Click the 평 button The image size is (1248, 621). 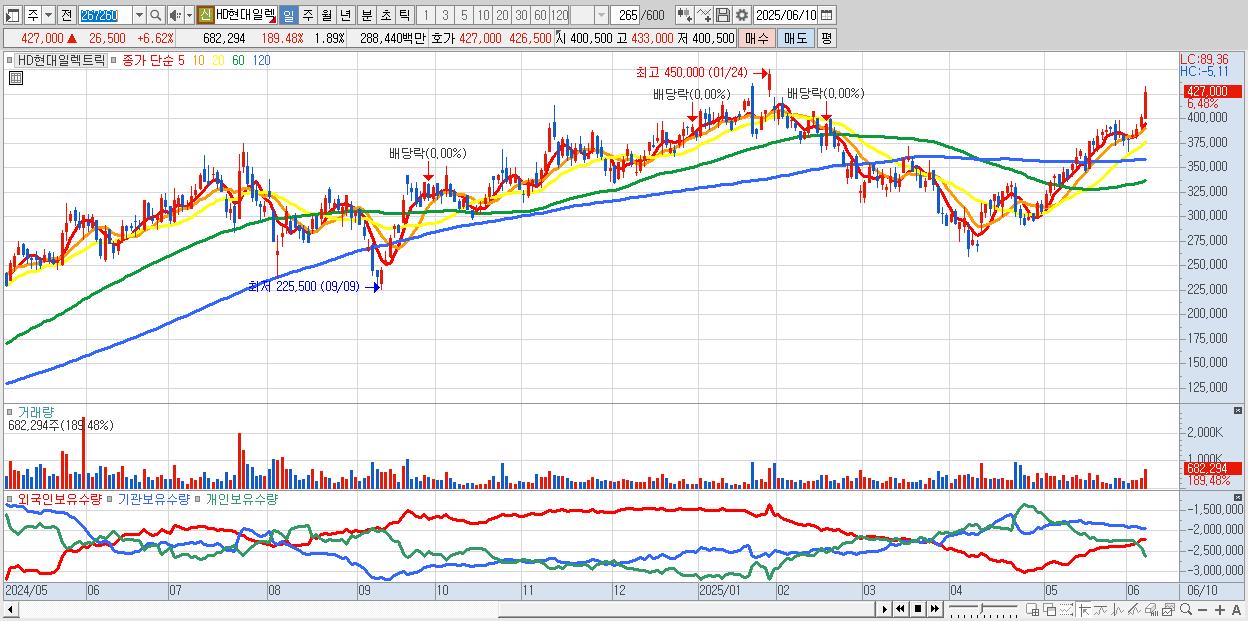826,38
